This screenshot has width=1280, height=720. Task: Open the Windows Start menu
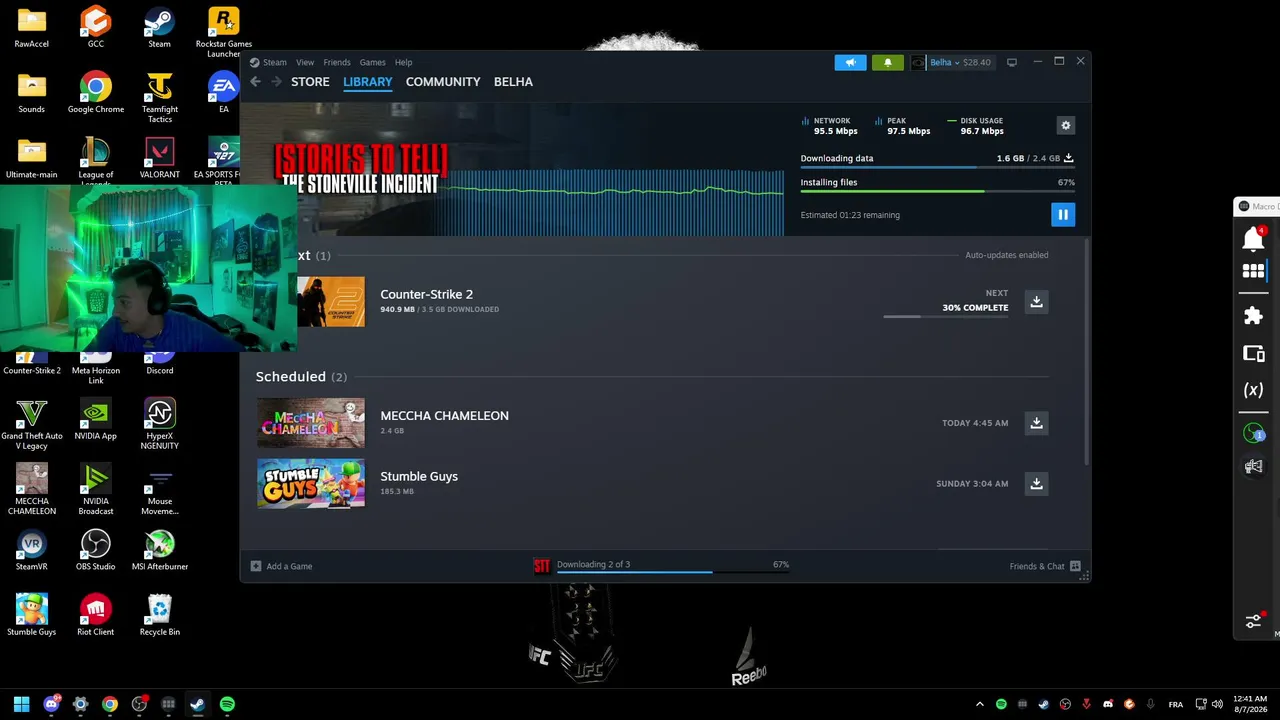tap(22, 704)
